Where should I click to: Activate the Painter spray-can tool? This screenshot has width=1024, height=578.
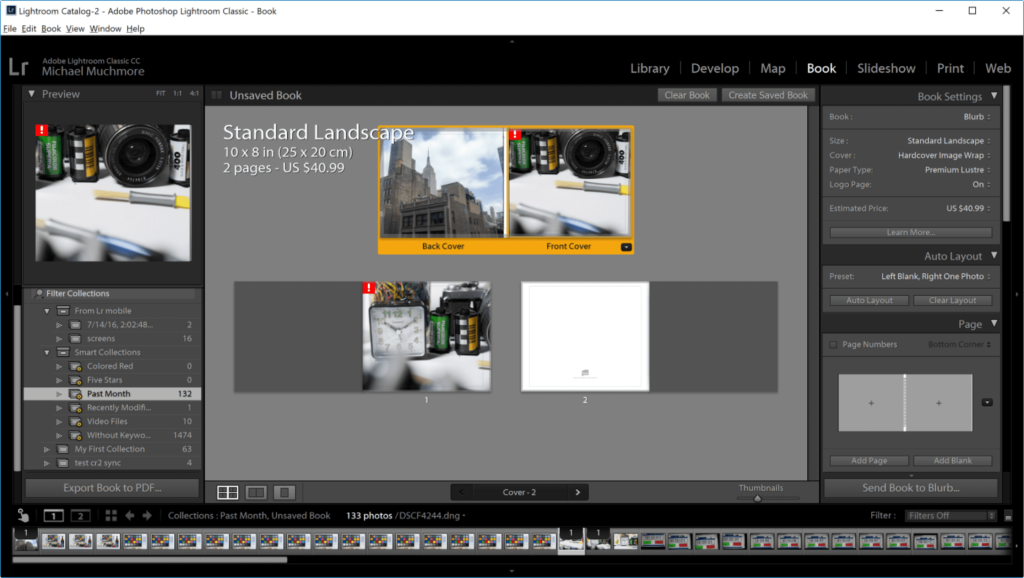point(22,515)
